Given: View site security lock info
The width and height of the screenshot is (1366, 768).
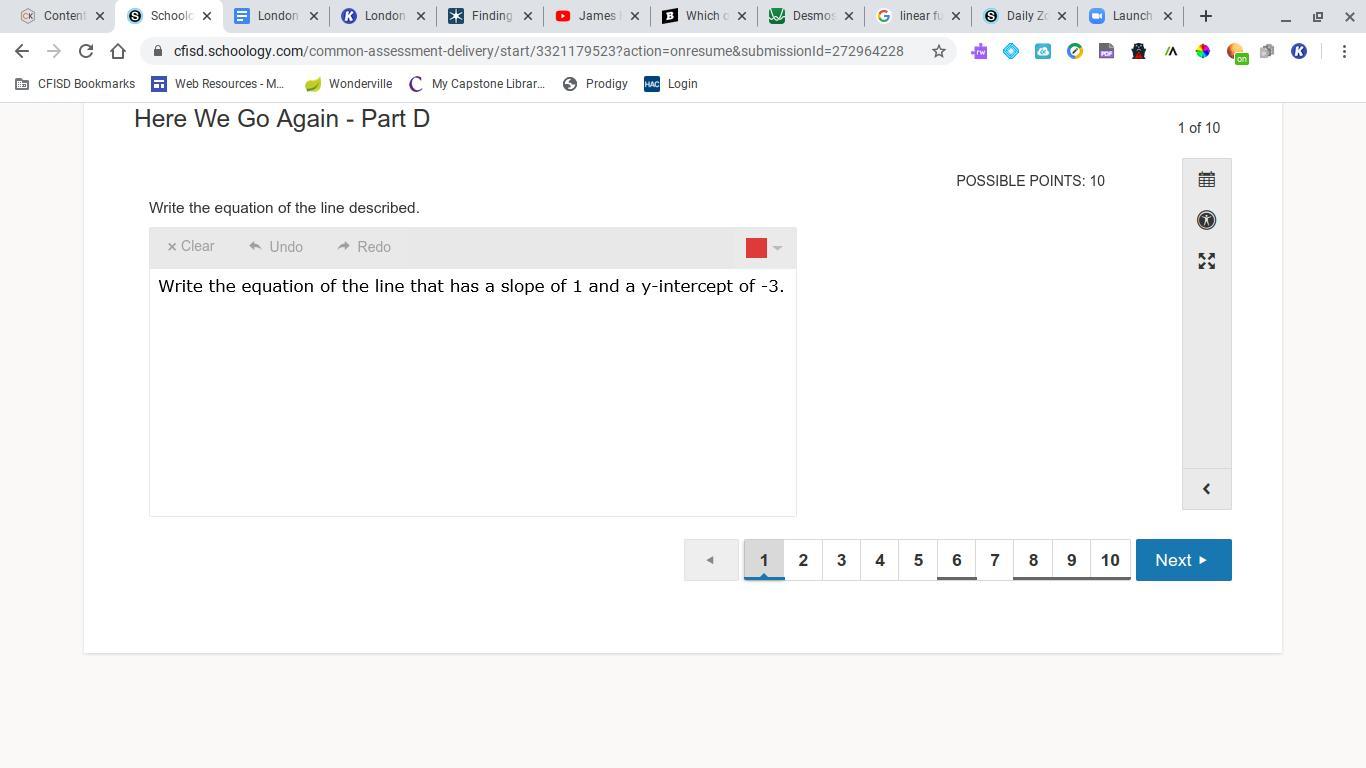Looking at the screenshot, I should (x=158, y=51).
